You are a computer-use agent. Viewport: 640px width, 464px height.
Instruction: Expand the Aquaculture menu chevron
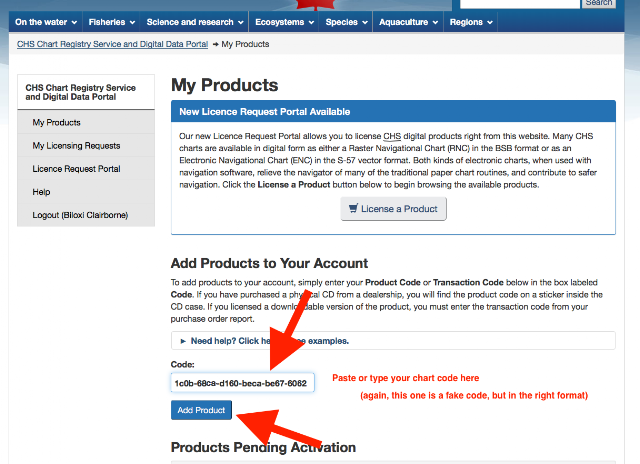click(435, 22)
